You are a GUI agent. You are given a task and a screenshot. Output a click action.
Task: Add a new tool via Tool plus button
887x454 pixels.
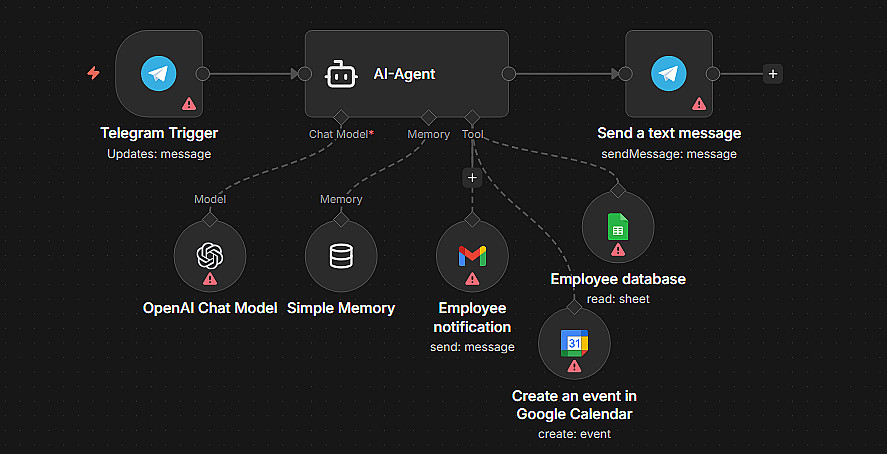tap(472, 178)
